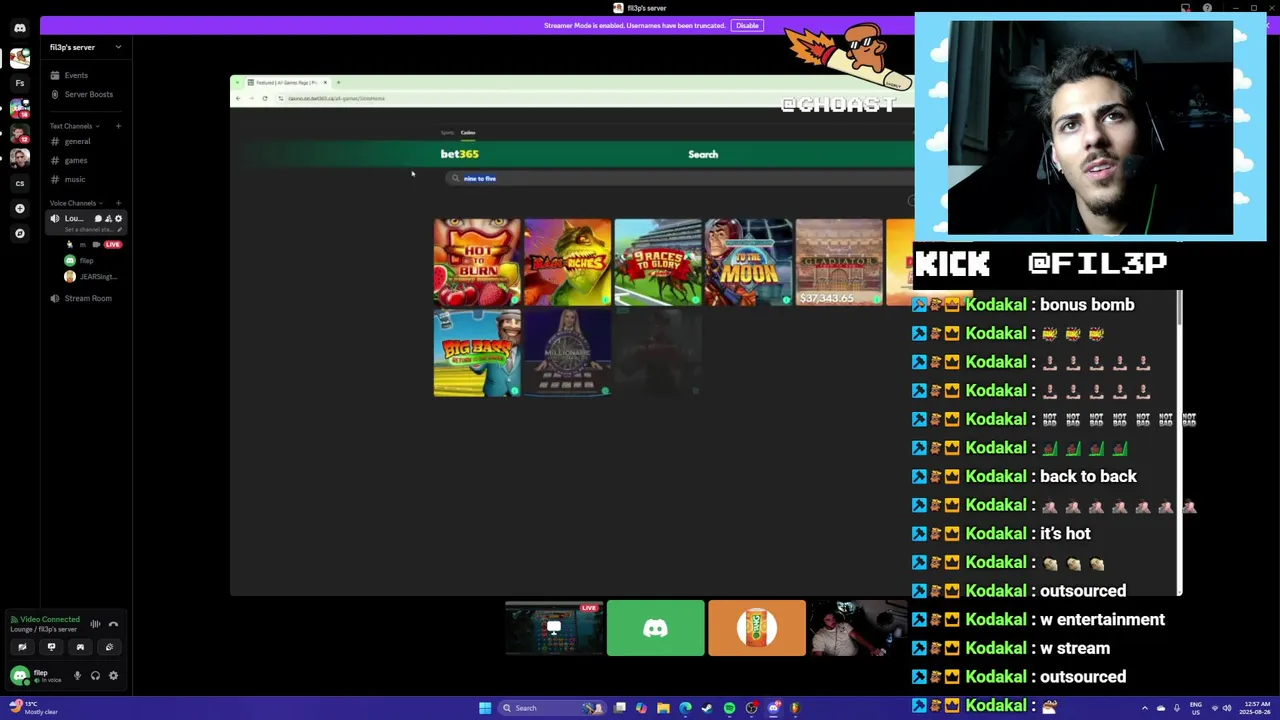Select the orange avatar participant tile
The height and width of the screenshot is (720, 1280).
pyautogui.click(x=757, y=628)
